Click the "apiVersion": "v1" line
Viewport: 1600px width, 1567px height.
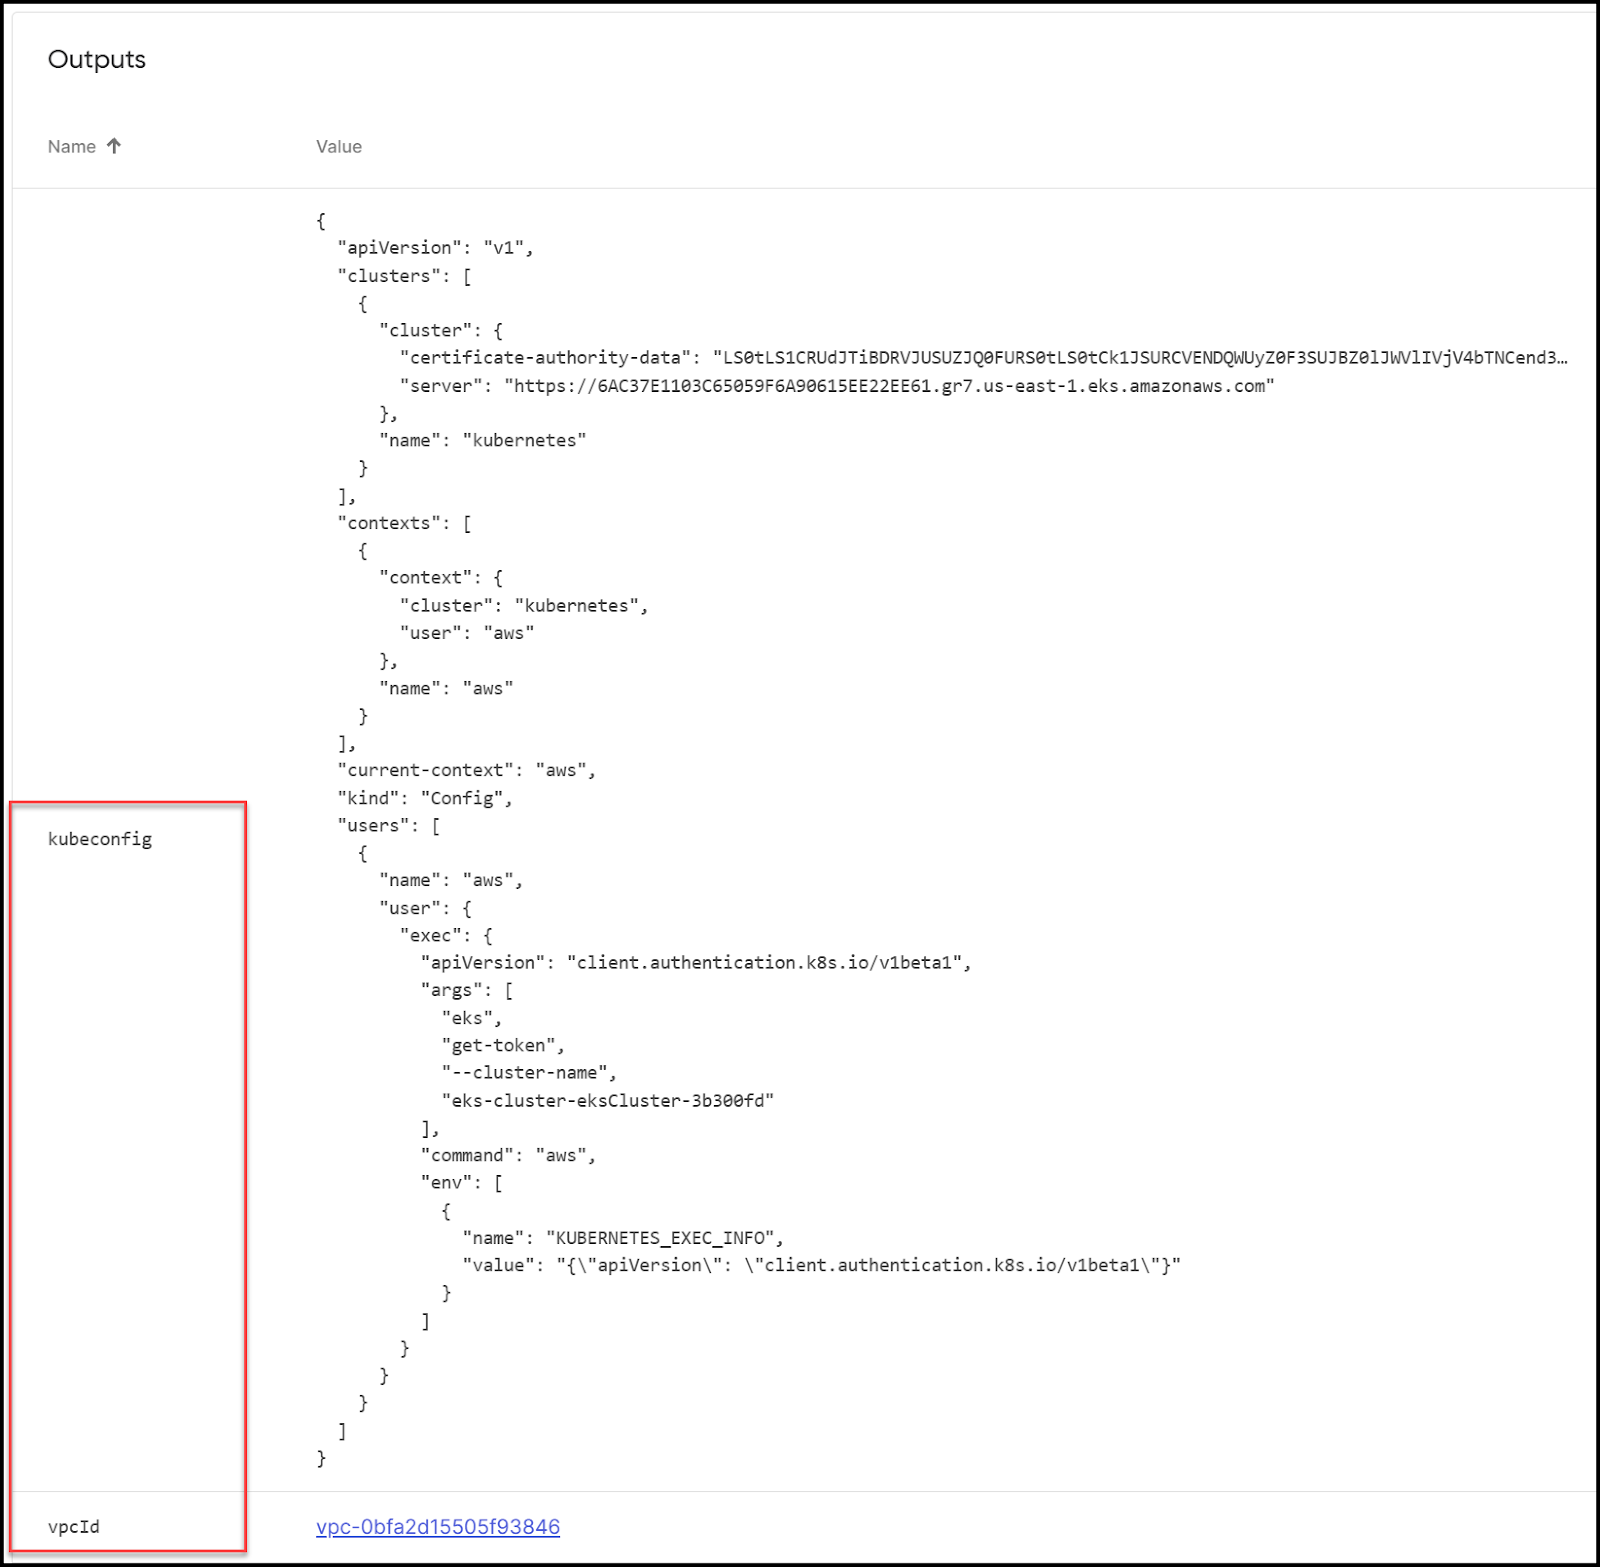point(435,248)
